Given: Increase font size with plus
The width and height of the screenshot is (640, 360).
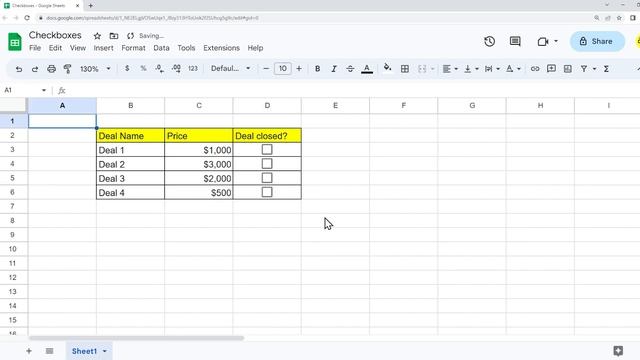Looking at the screenshot, I should coord(299,69).
